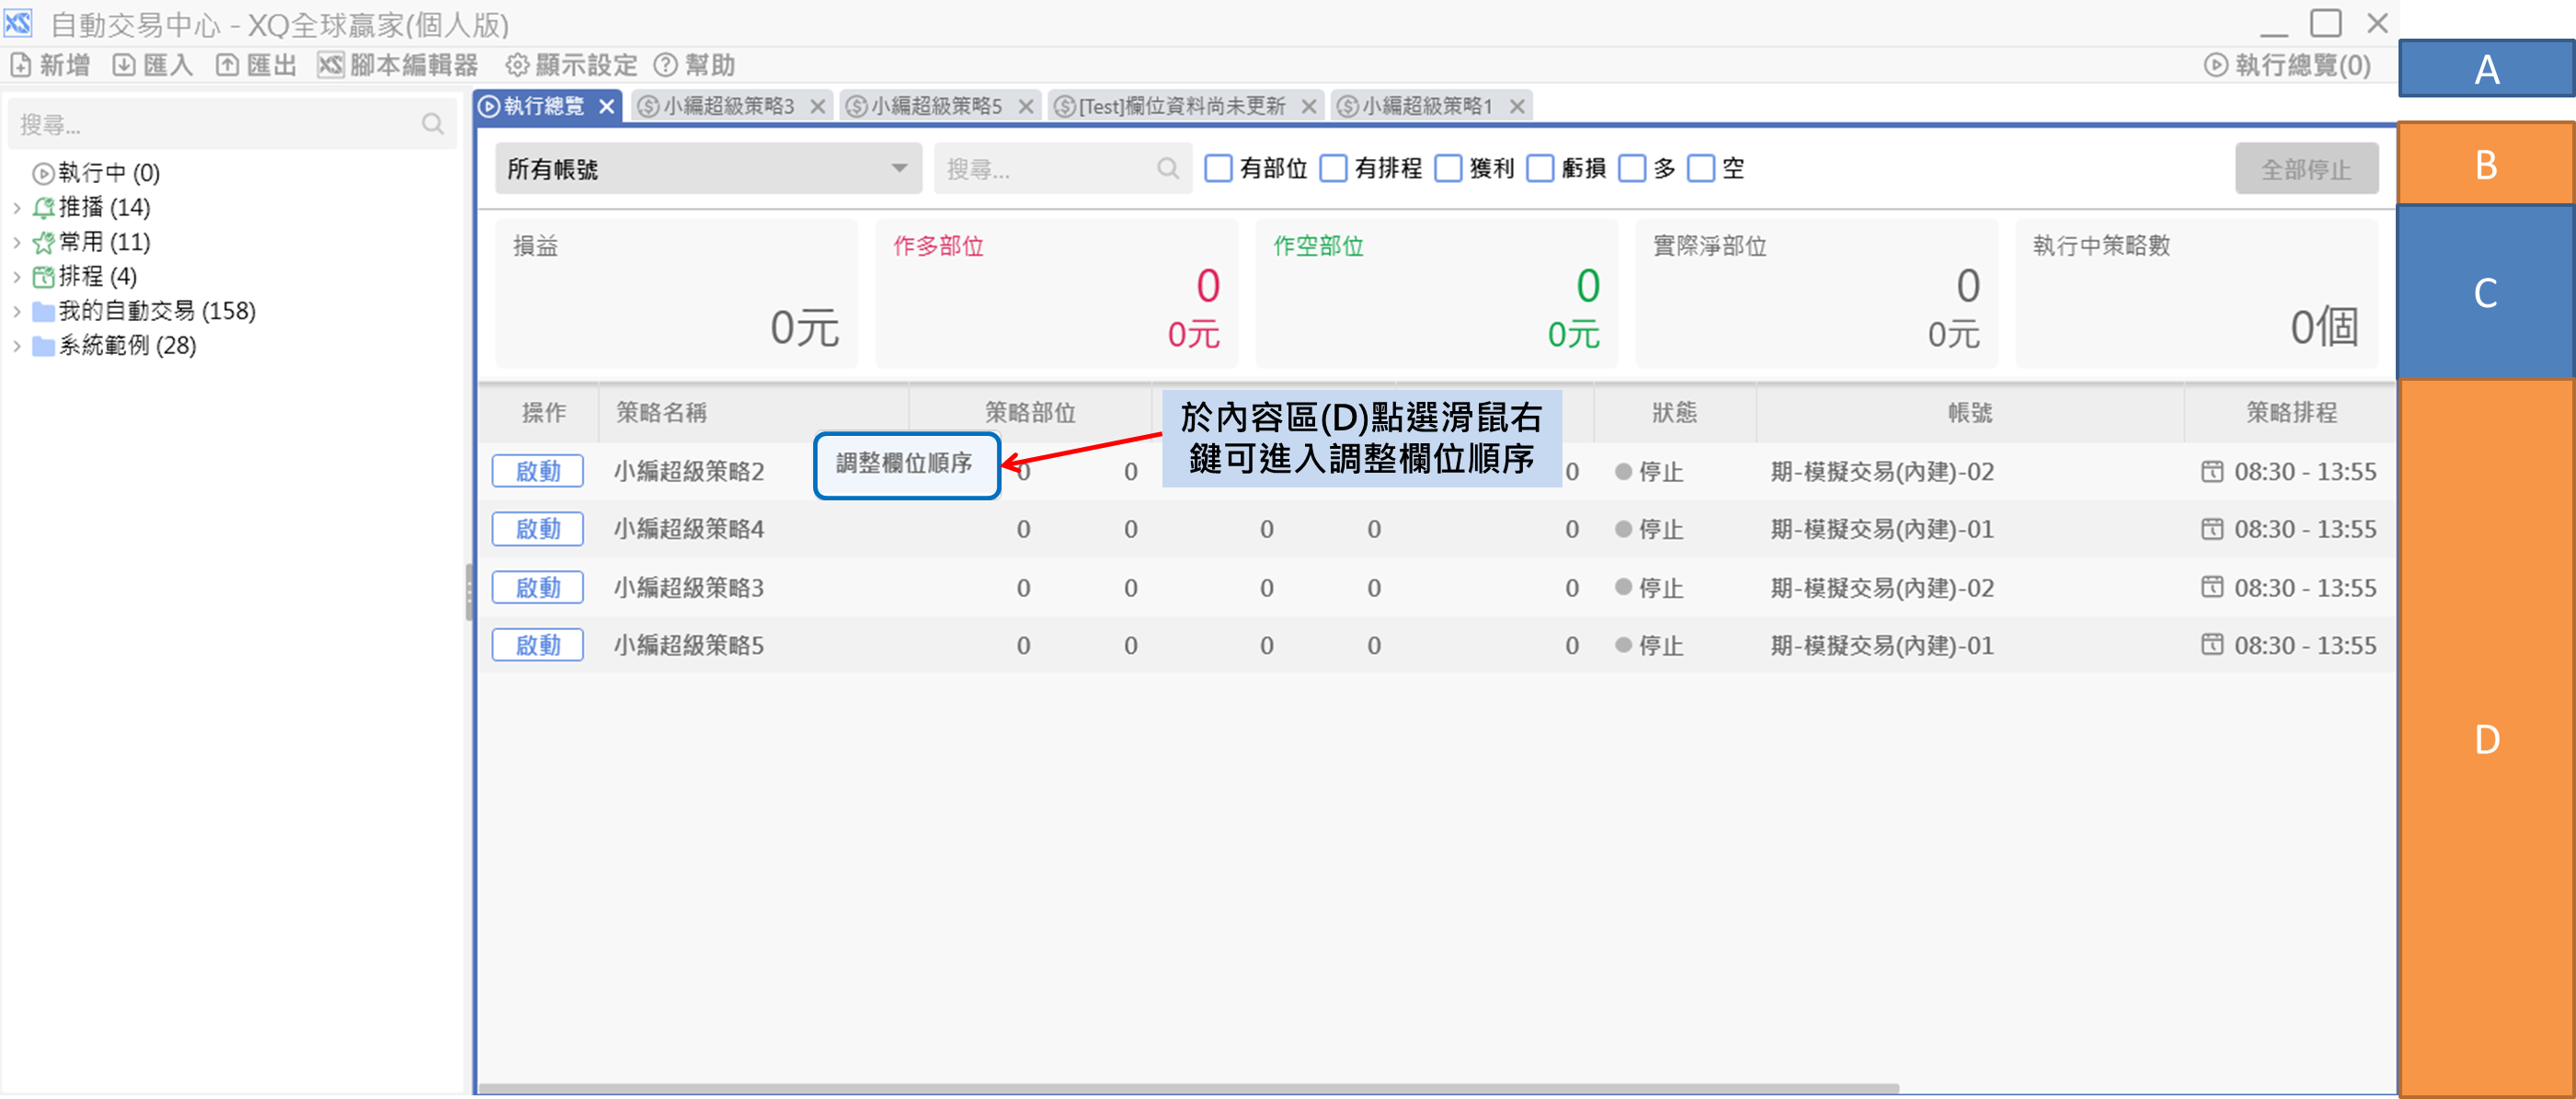
Task: Click the 幫助 help question icon
Action: [665, 65]
